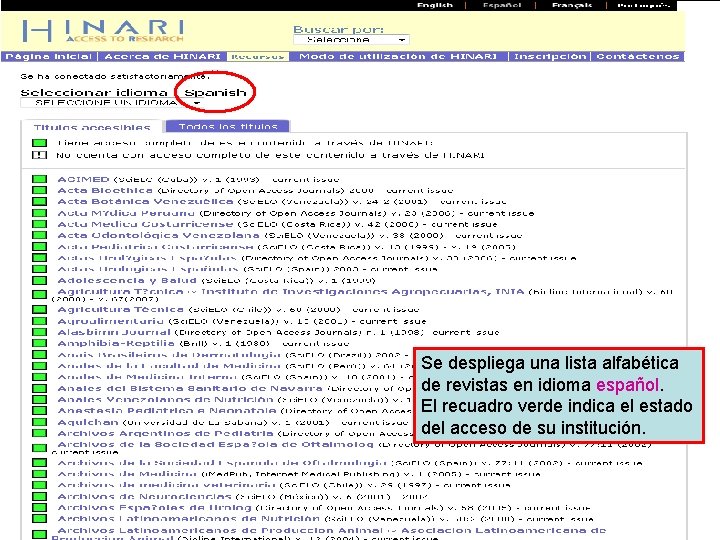Open the Inscripción menu item

pyautogui.click(x=550, y=56)
